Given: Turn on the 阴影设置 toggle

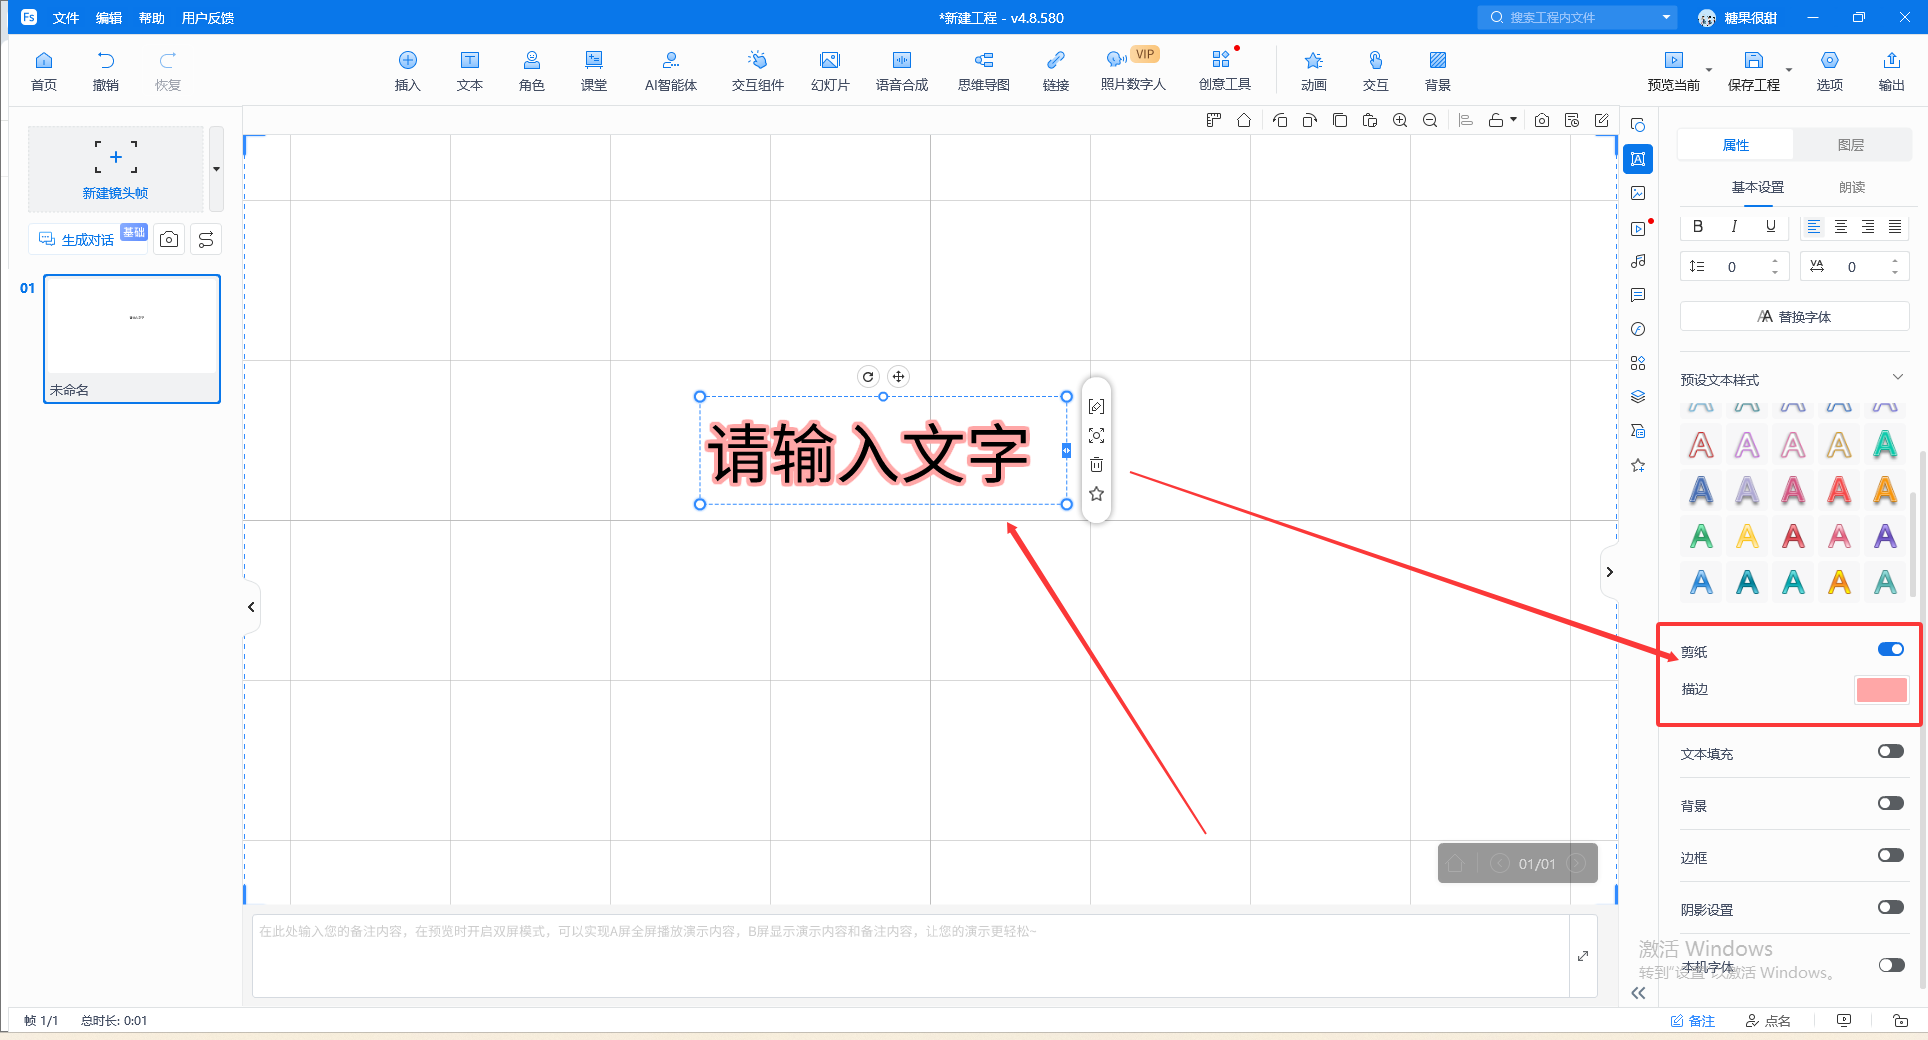Looking at the screenshot, I should coord(1890,908).
